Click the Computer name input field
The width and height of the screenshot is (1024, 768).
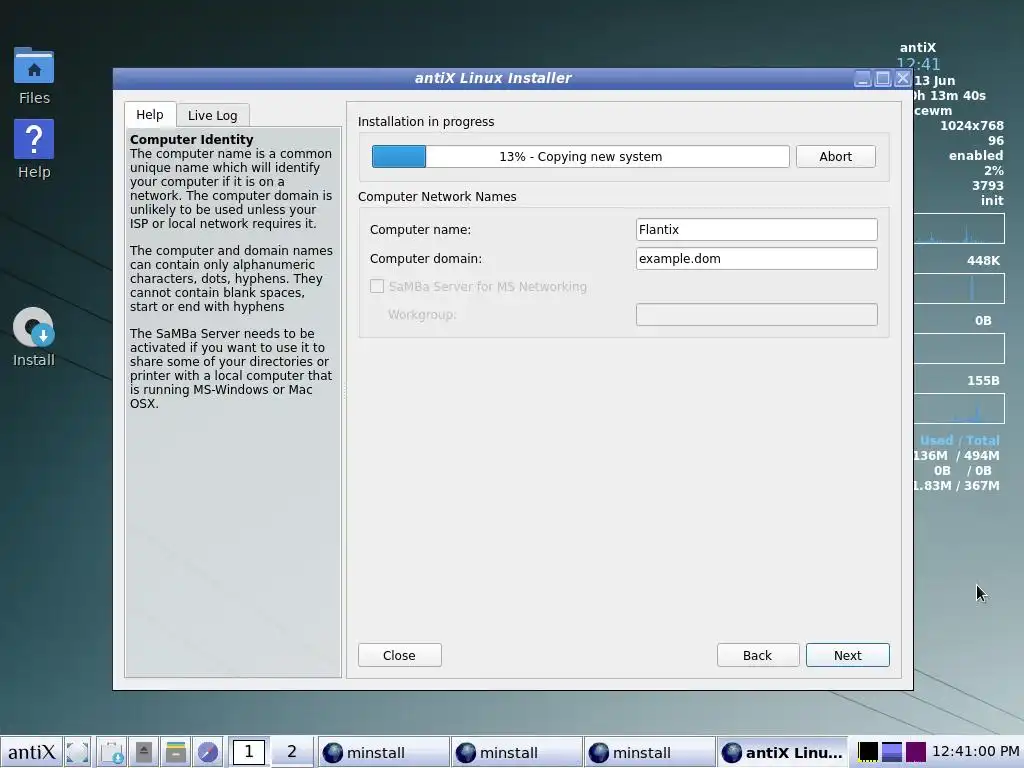pyautogui.click(x=756, y=229)
